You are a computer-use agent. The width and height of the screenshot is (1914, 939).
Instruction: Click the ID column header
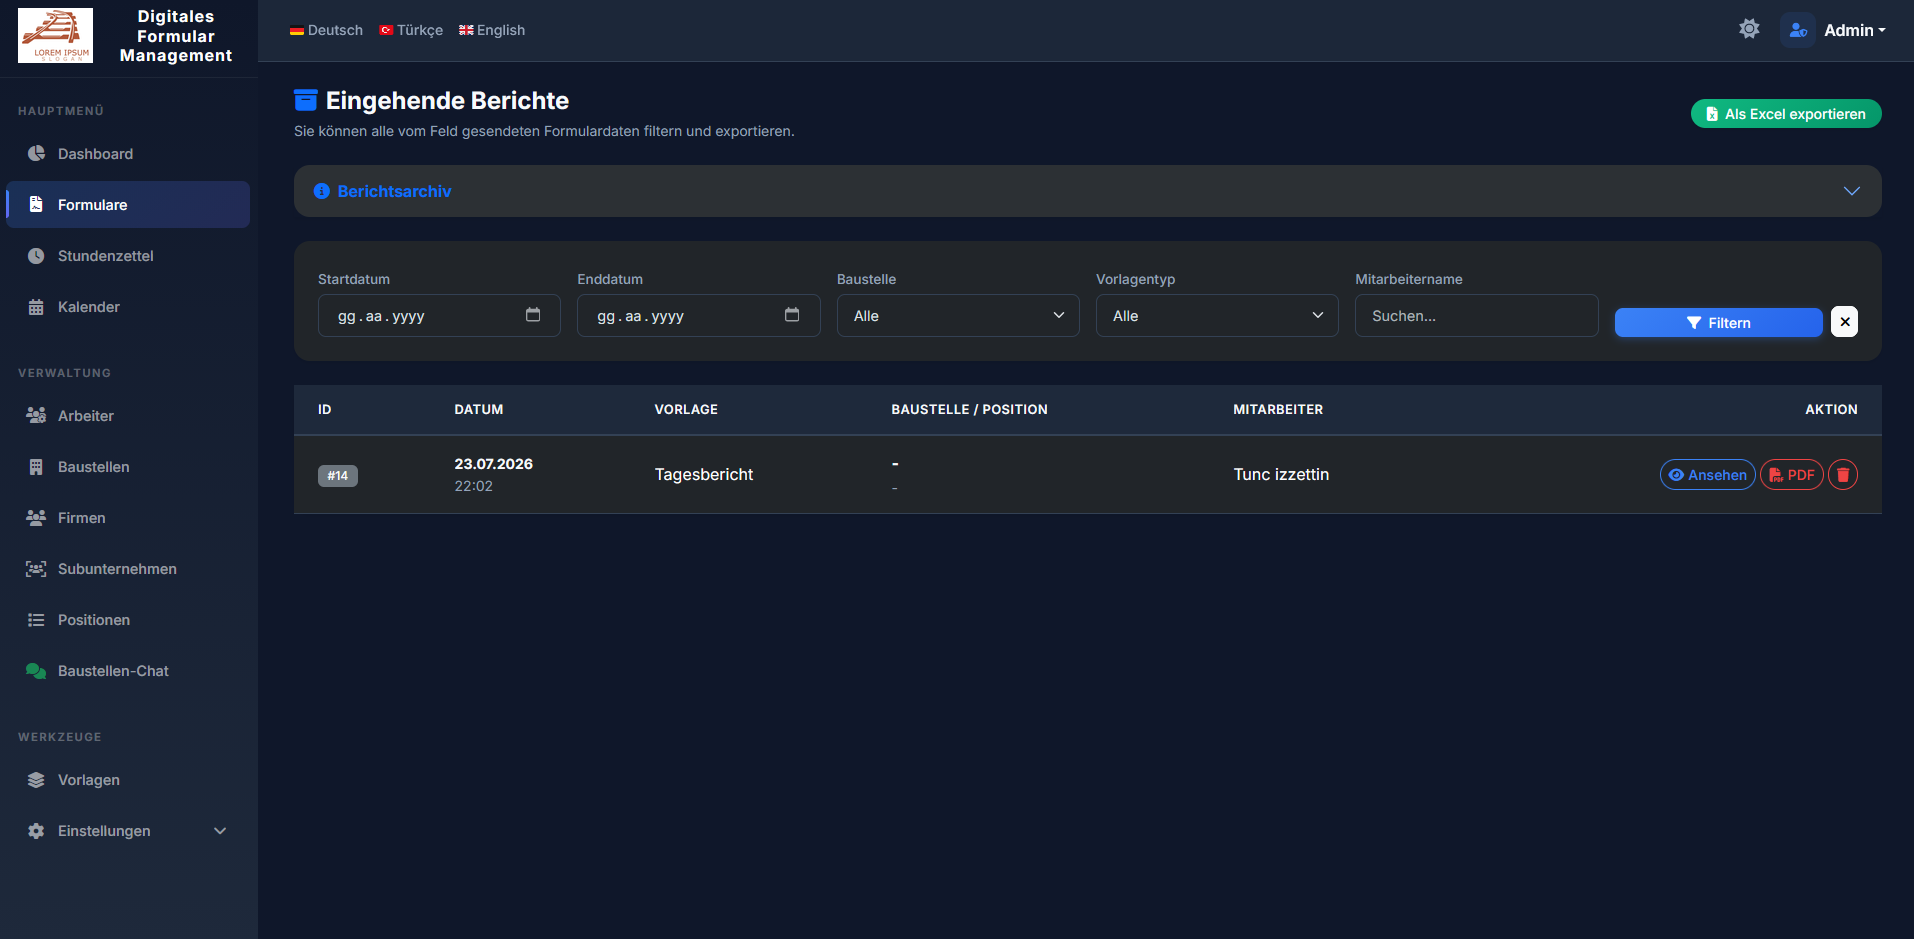tap(325, 409)
